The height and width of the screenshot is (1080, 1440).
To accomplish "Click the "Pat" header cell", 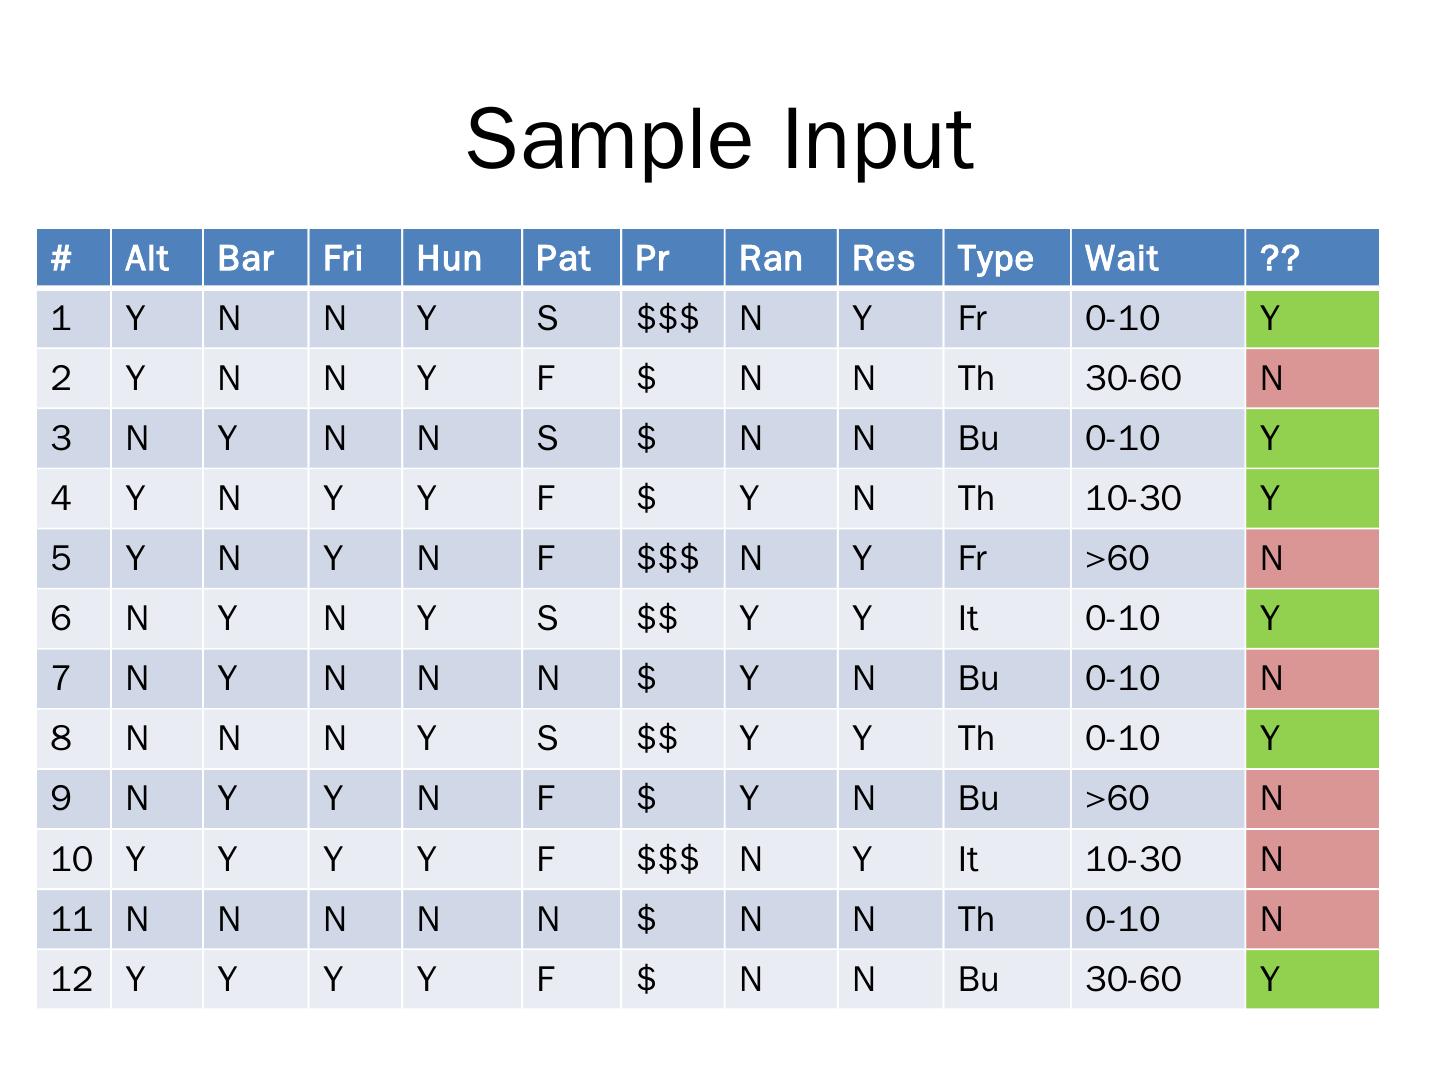I will [571, 258].
